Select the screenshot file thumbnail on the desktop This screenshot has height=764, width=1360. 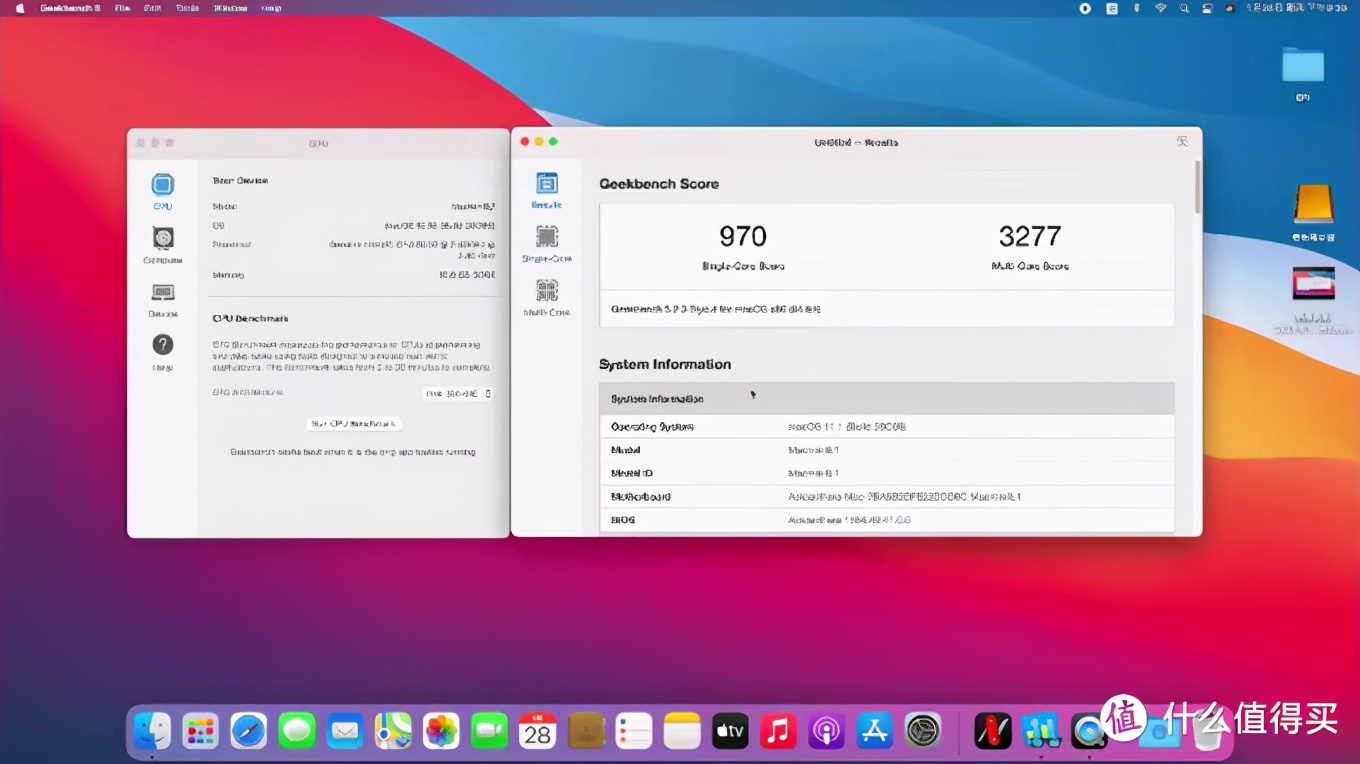tap(1313, 284)
